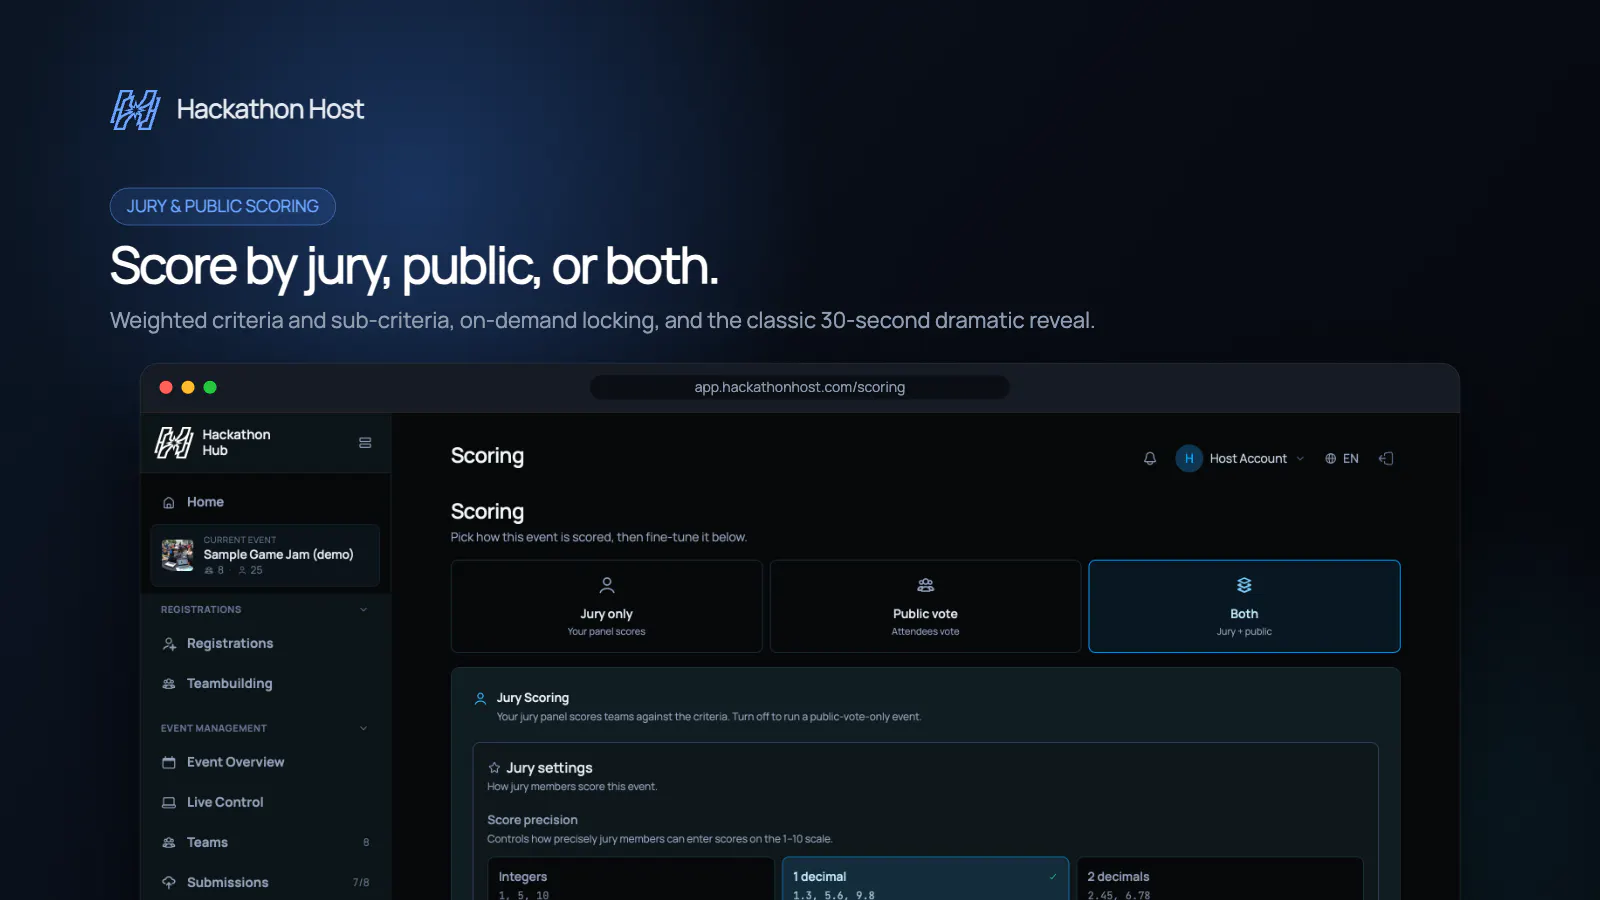Select the Public vote scoring mode
The height and width of the screenshot is (900, 1600).
point(925,606)
